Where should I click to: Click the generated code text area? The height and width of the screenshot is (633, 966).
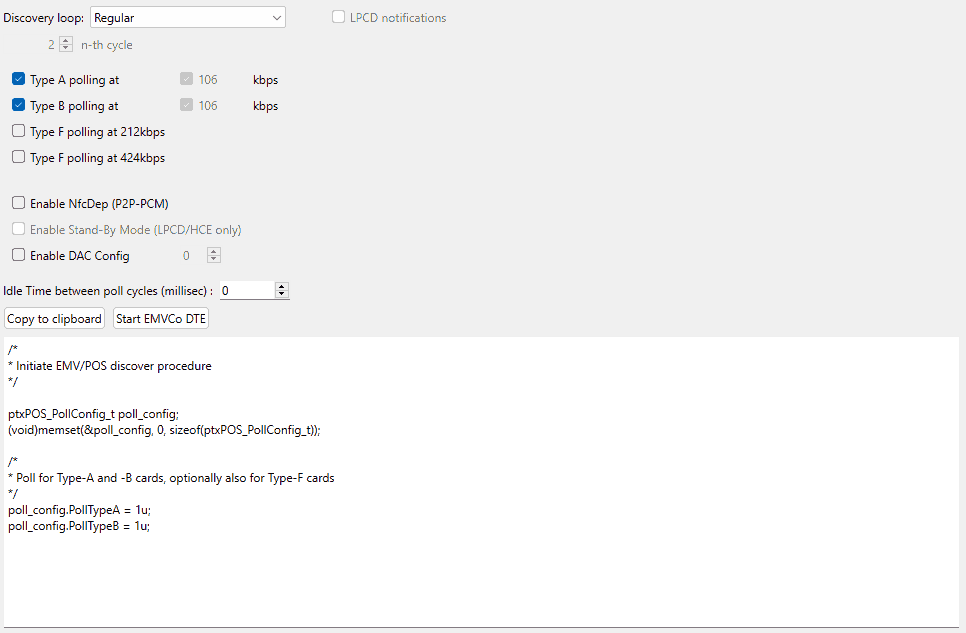pyautogui.click(x=481, y=482)
